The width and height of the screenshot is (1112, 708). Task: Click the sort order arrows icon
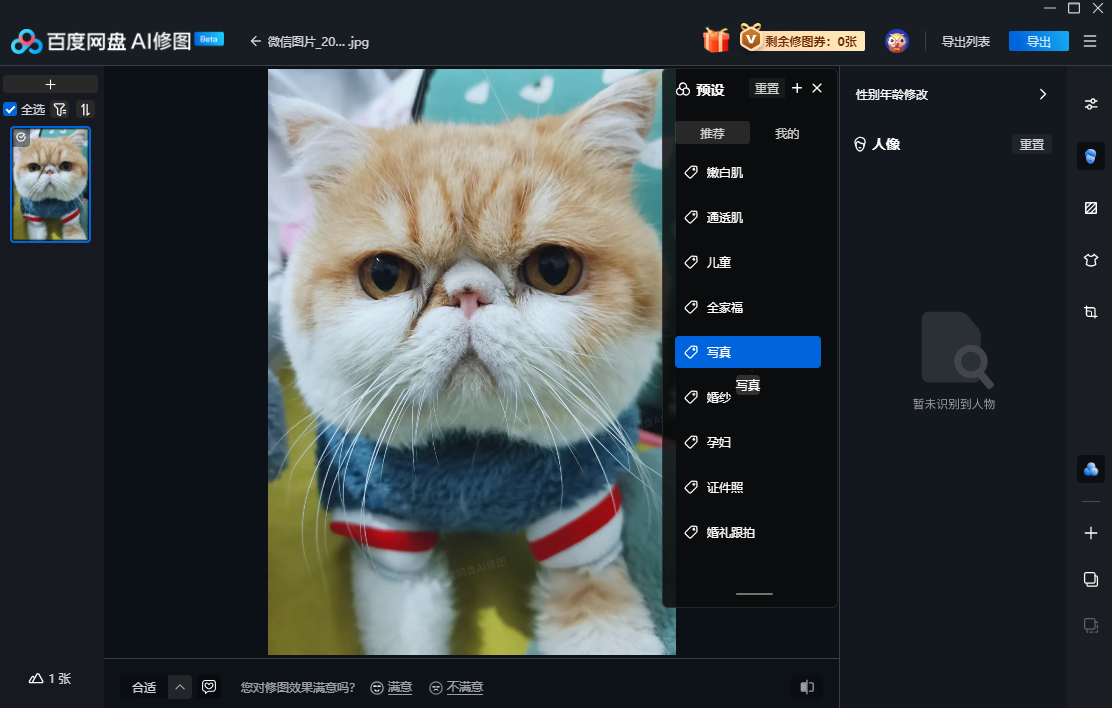point(86,110)
